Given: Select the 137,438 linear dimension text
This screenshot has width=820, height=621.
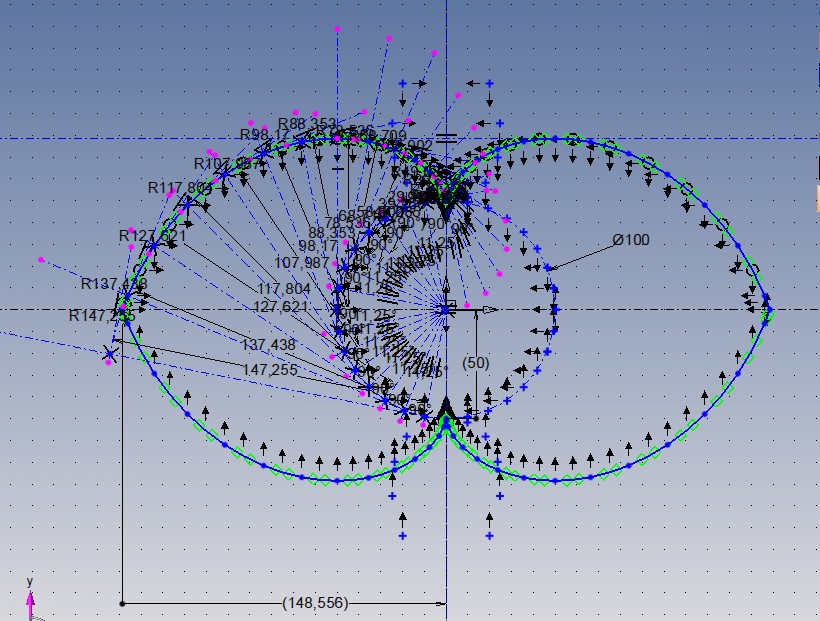Looking at the screenshot, I should click(269, 344).
